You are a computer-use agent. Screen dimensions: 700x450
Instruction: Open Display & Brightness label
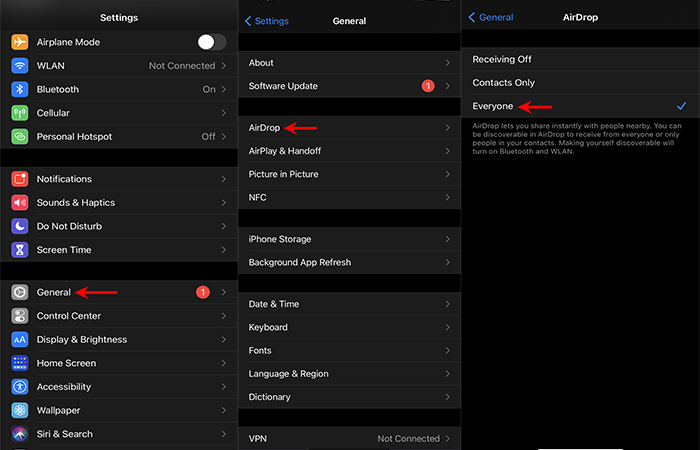click(x=82, y=340)
